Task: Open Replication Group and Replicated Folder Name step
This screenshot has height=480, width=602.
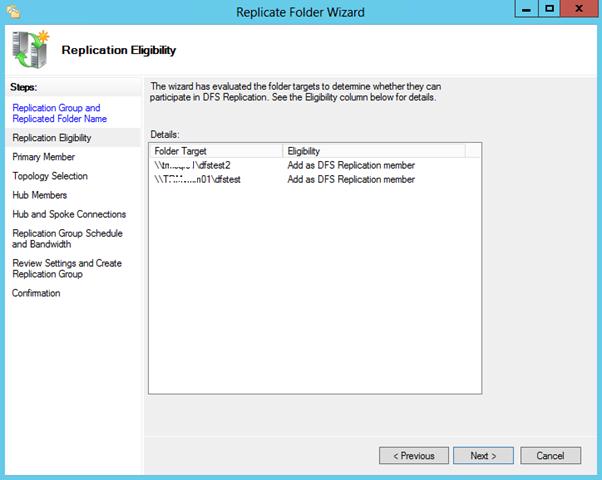Action: click(56, 113)
